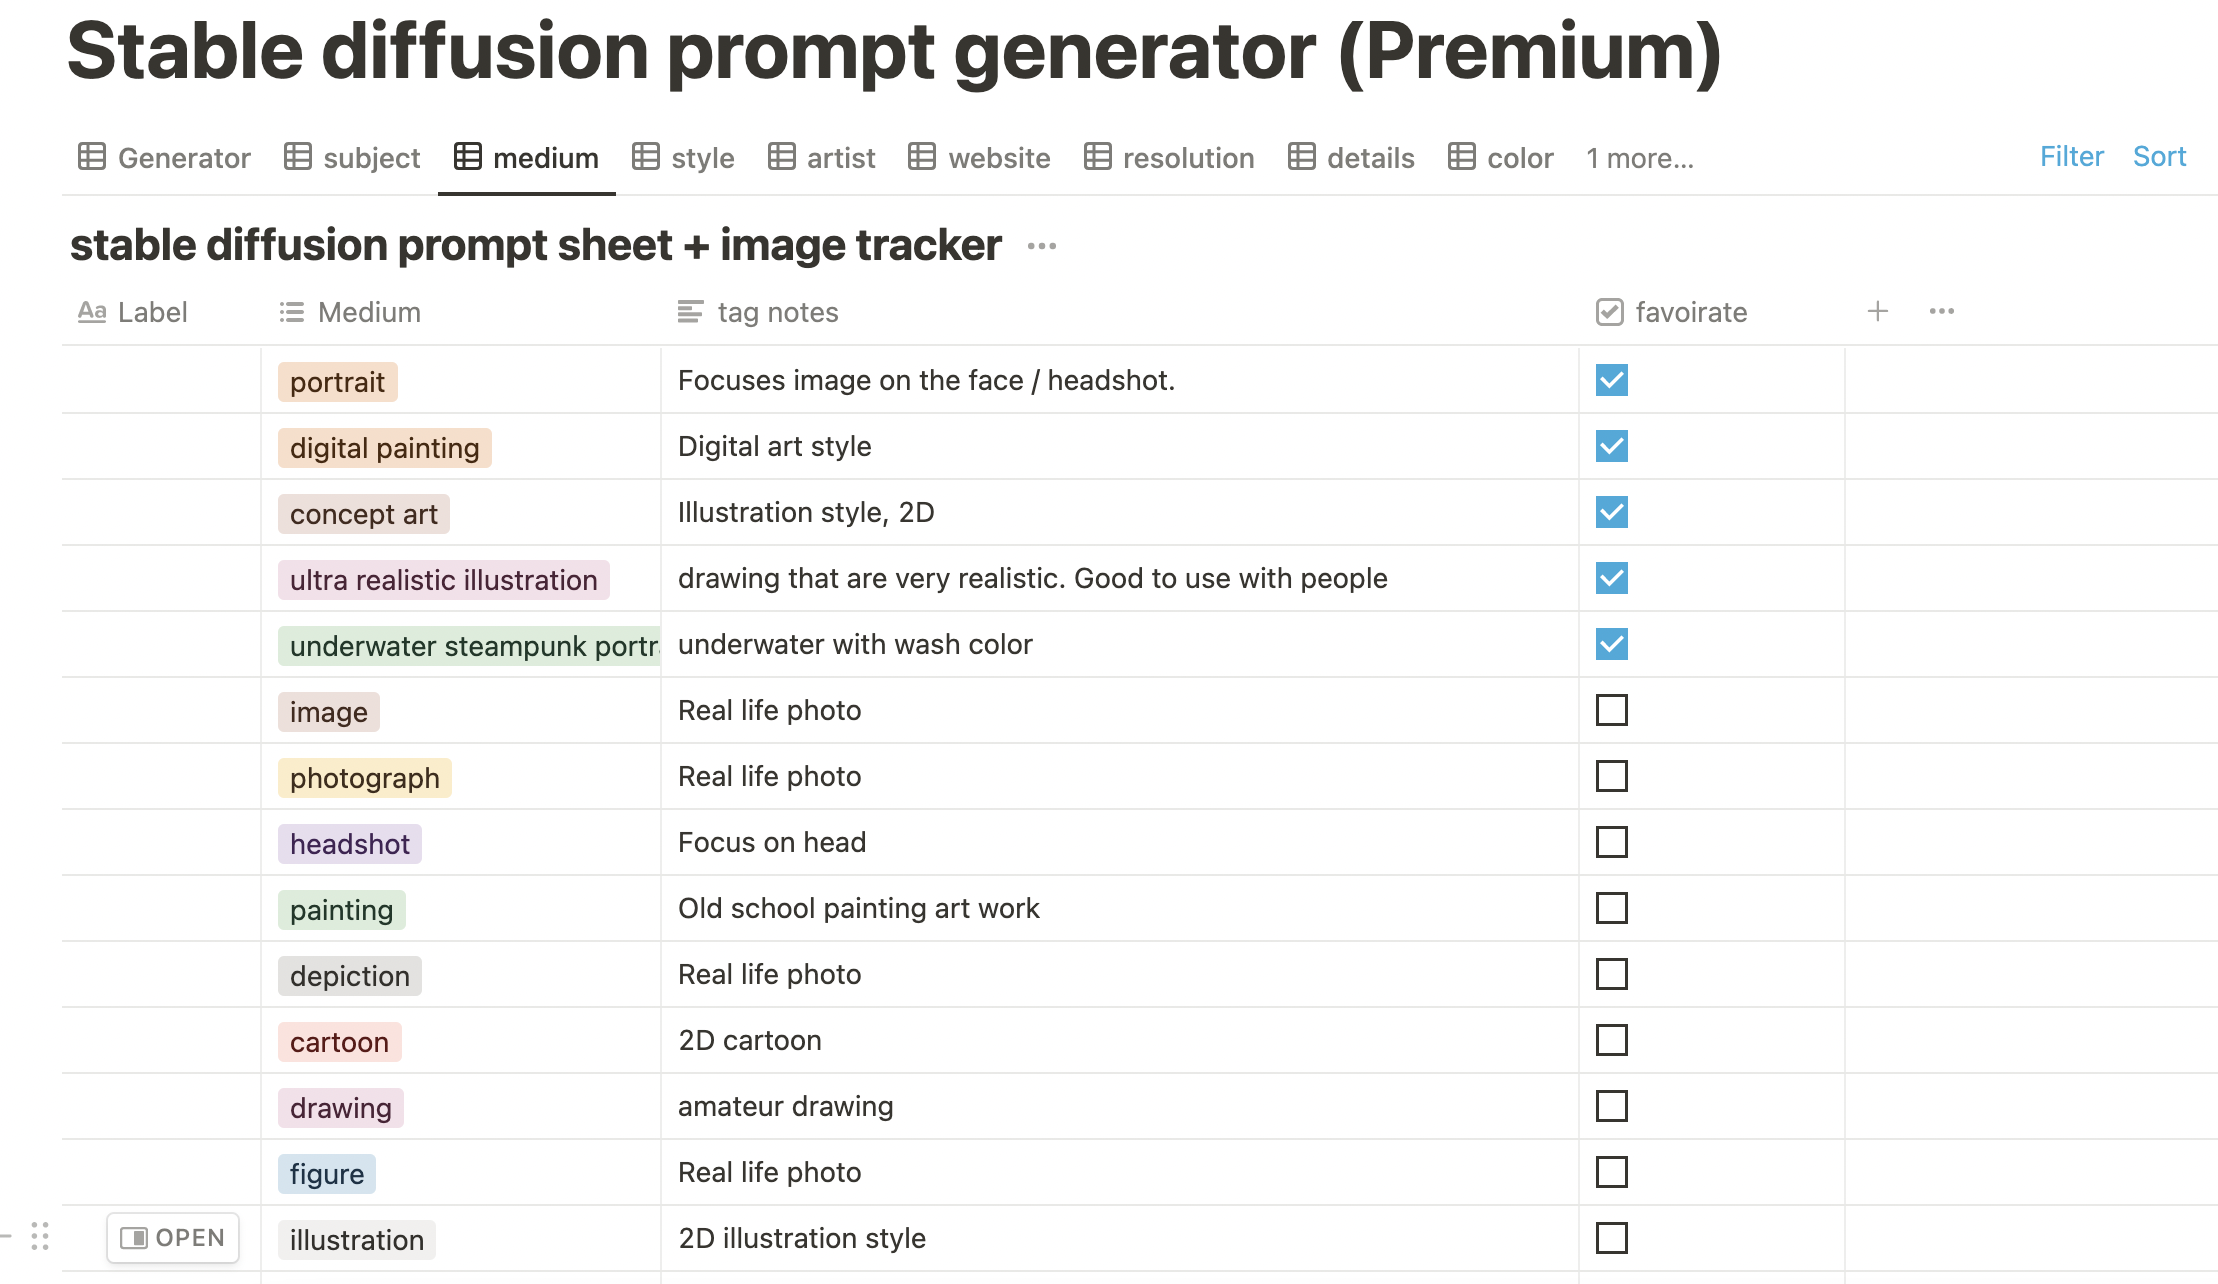Click the database icon beside the resolution tab
The height and width of the screenshot is (1284, 2218).
pos(1097,157)
